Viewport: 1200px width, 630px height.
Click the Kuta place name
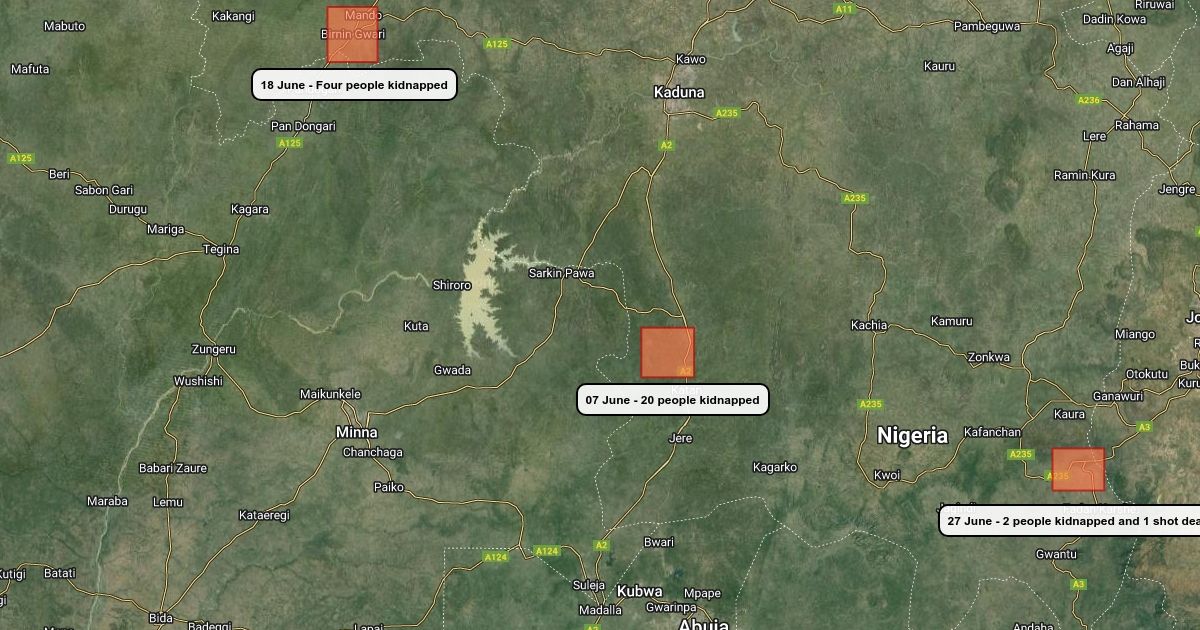416,326
